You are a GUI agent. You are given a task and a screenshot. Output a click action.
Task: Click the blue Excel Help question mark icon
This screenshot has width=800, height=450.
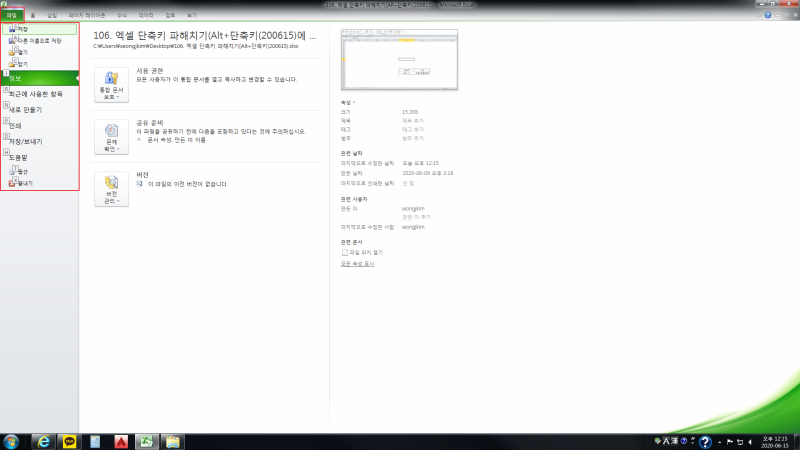coord(767,15)
